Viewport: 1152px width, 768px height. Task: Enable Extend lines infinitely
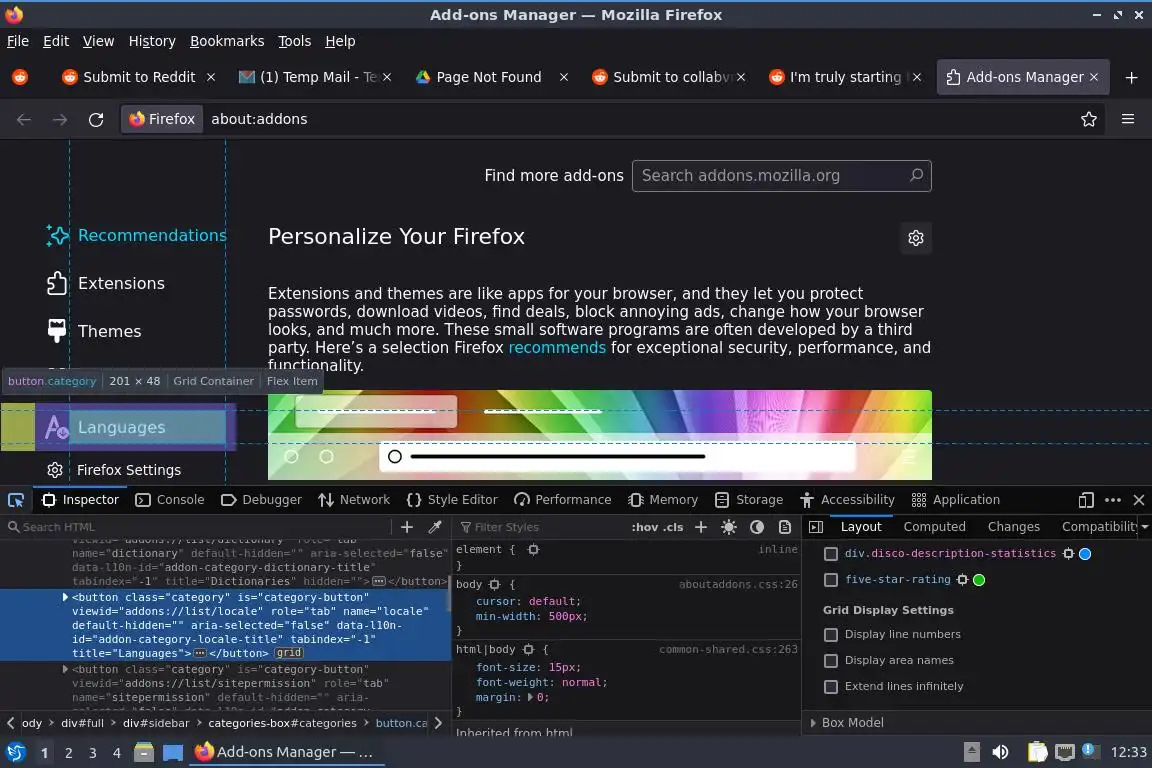(x=831, y=686)
